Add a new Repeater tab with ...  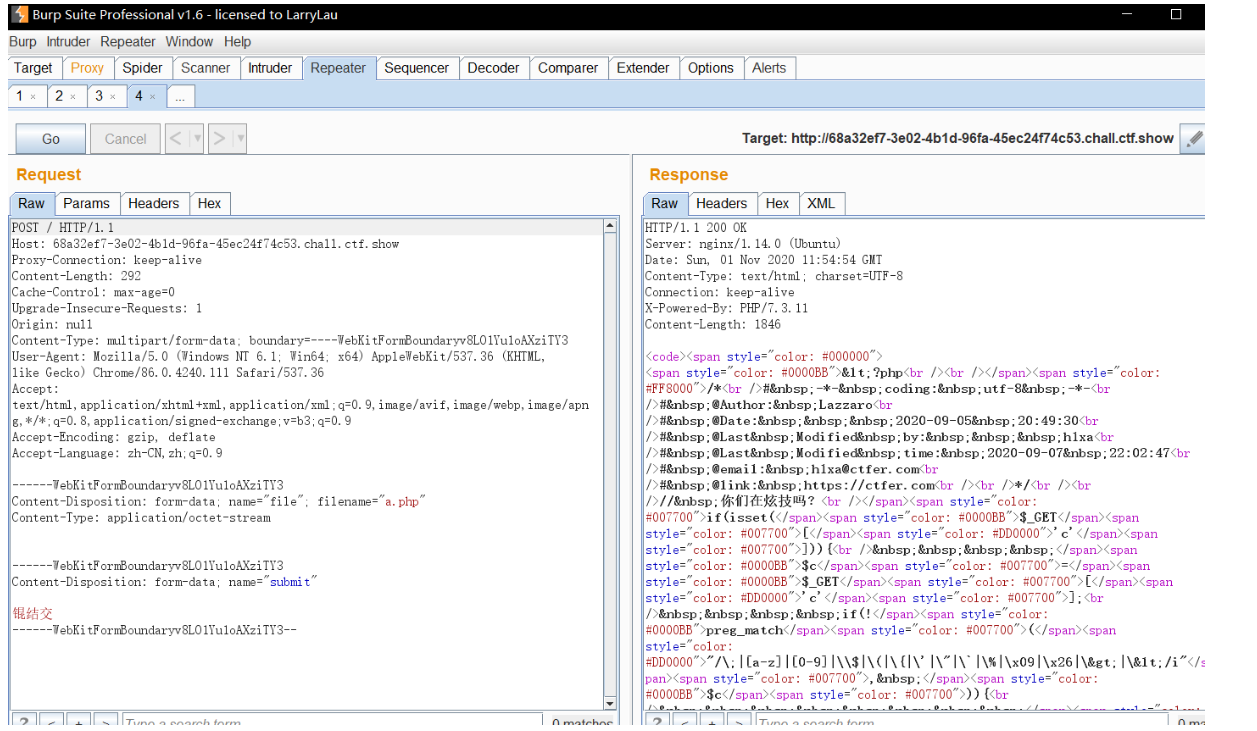point(181,97)
